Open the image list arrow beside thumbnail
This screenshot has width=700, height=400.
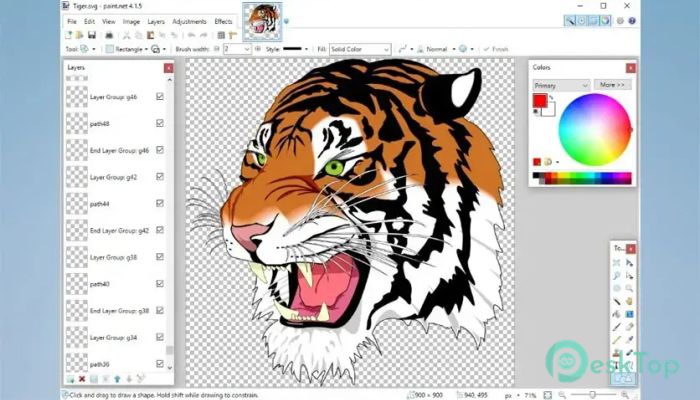coord(286,21)
